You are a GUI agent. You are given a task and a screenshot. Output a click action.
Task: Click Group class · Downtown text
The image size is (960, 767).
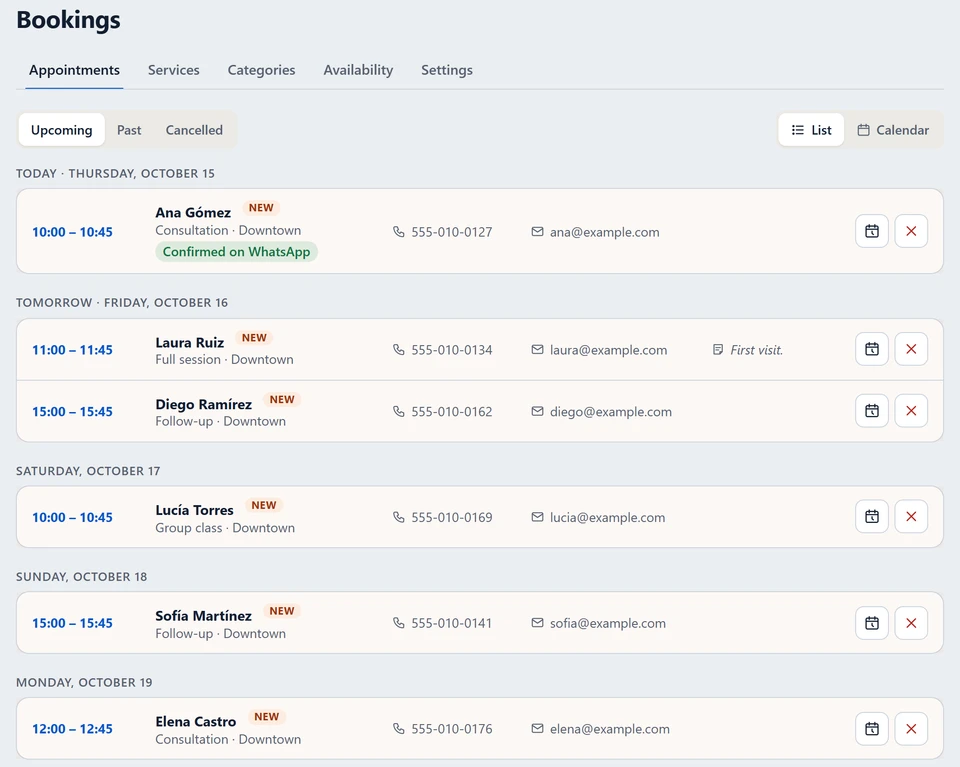point(225,528)
